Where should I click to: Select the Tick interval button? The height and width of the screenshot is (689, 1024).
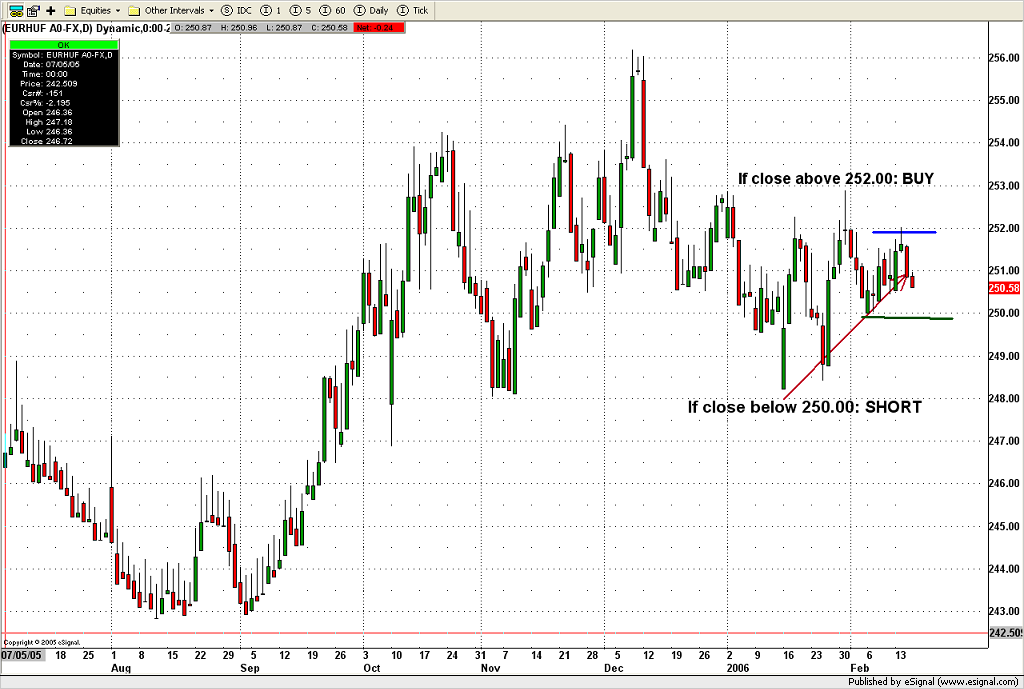(414, 10)
